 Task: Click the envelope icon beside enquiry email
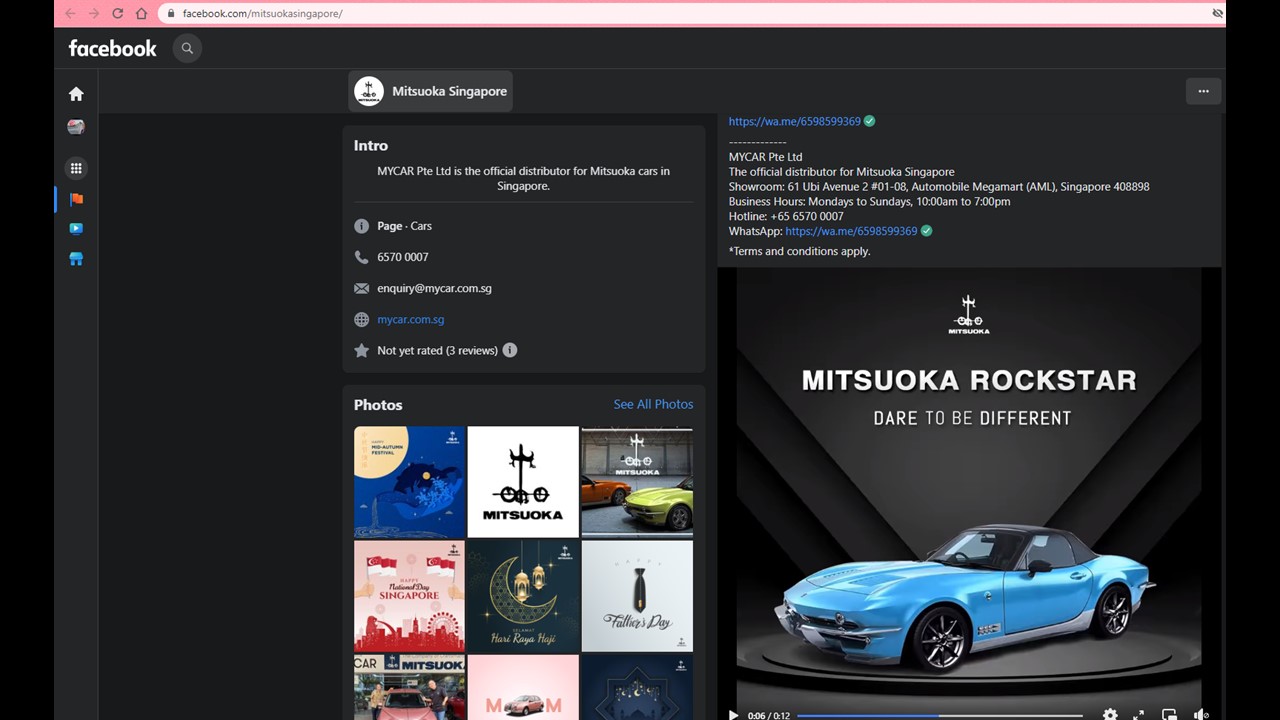(362, 288)
